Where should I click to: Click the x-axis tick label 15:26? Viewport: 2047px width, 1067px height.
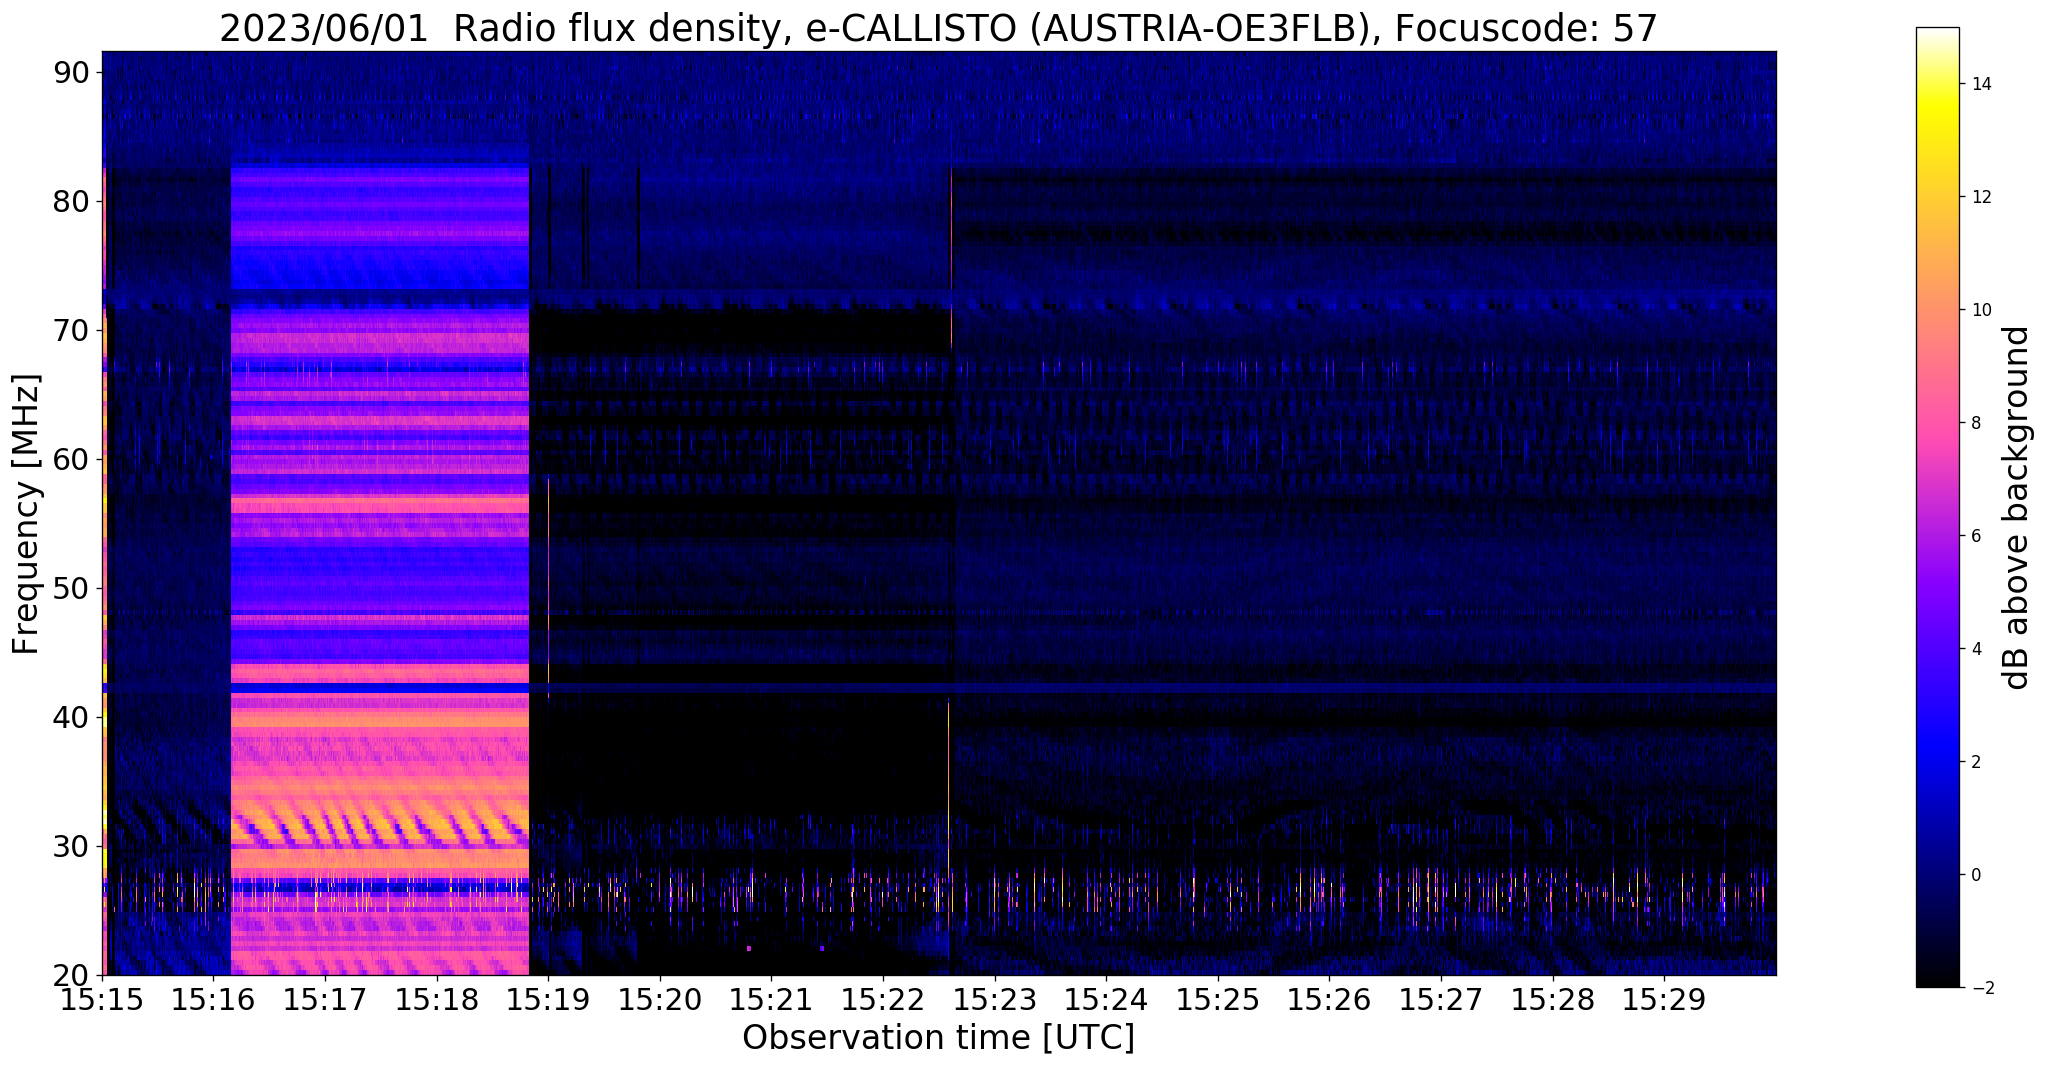(1330, 998)
